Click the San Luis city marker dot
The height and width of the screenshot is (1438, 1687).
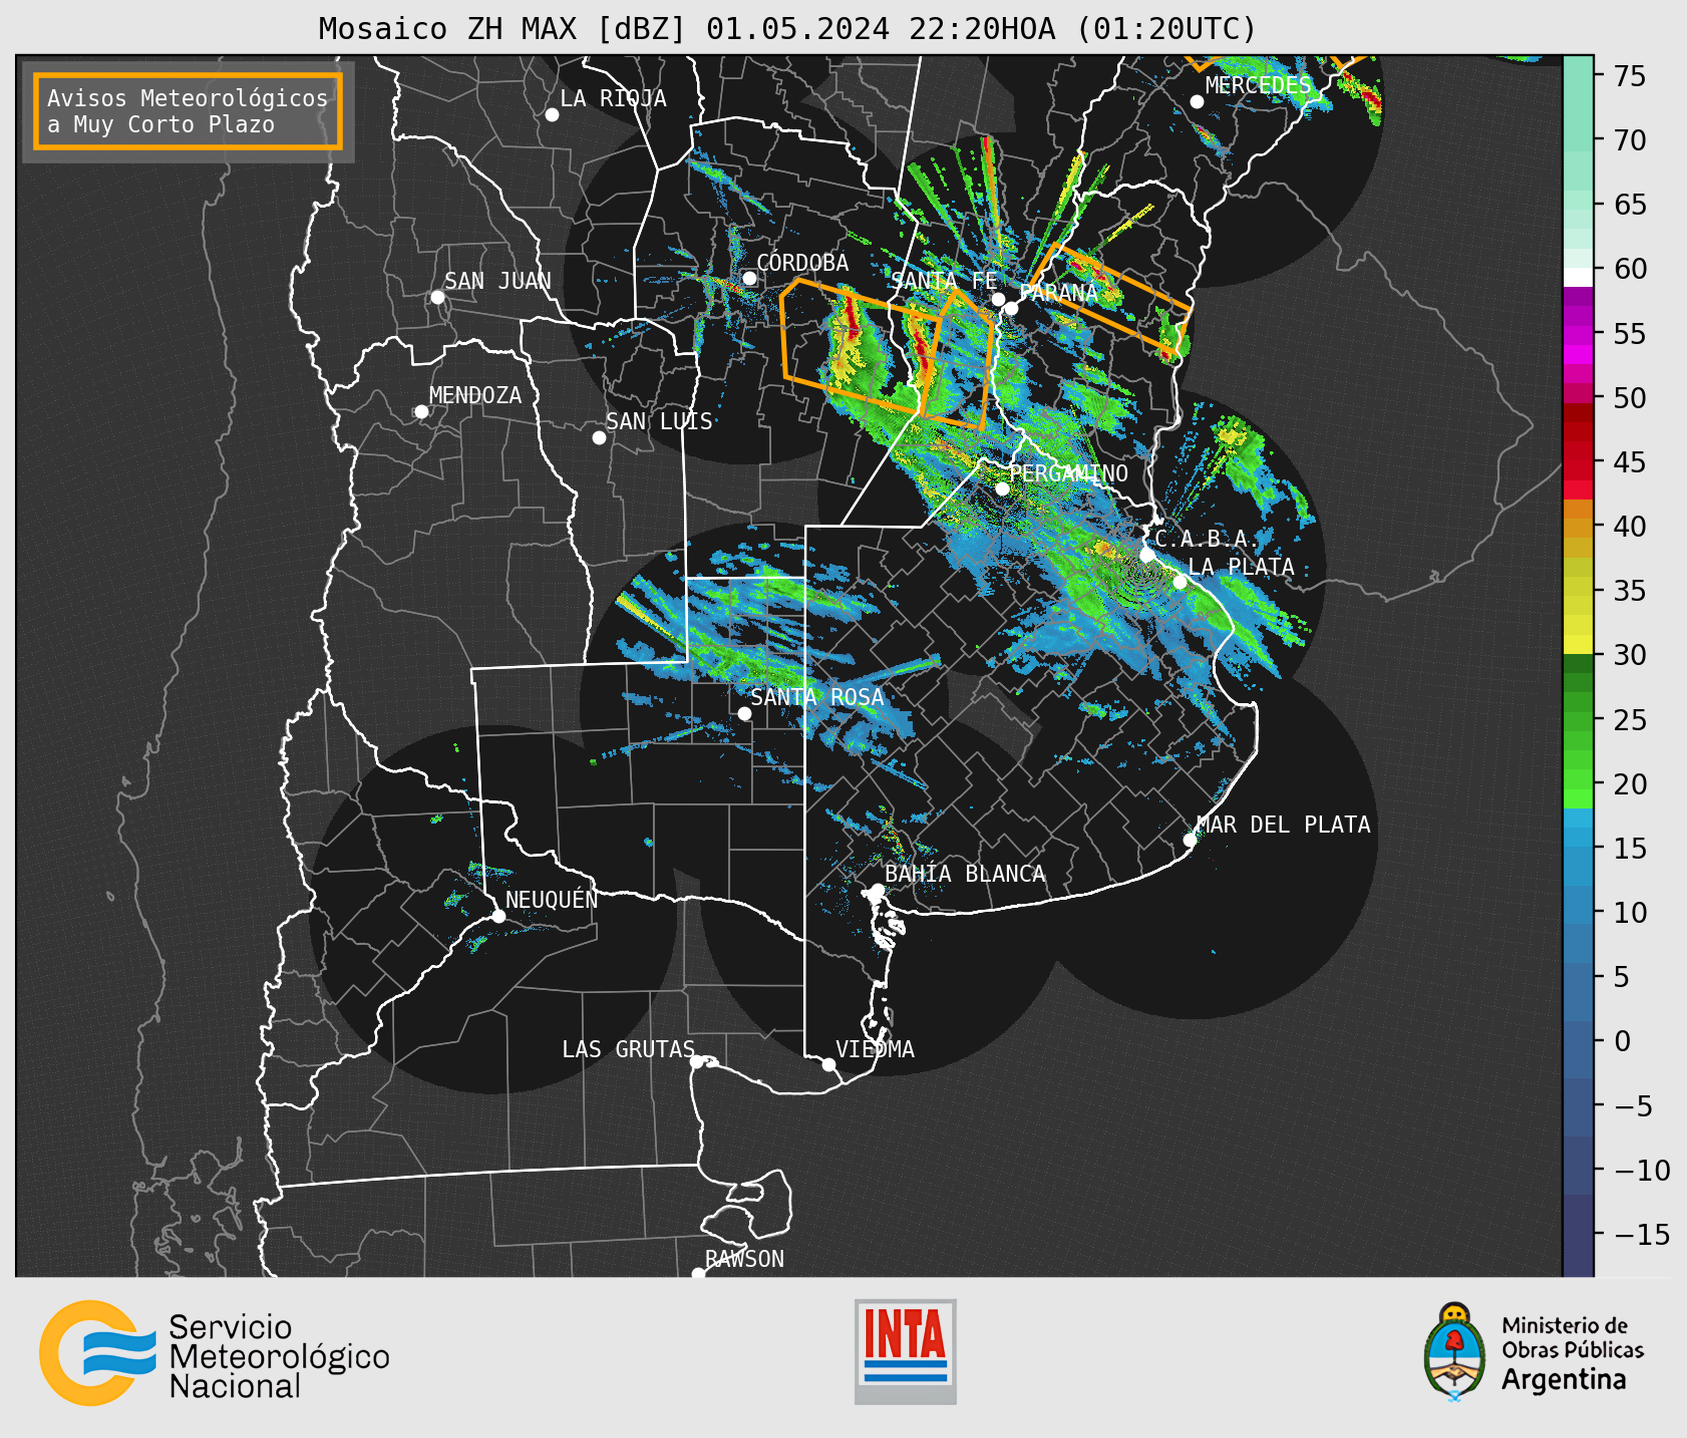click(599, 438)
